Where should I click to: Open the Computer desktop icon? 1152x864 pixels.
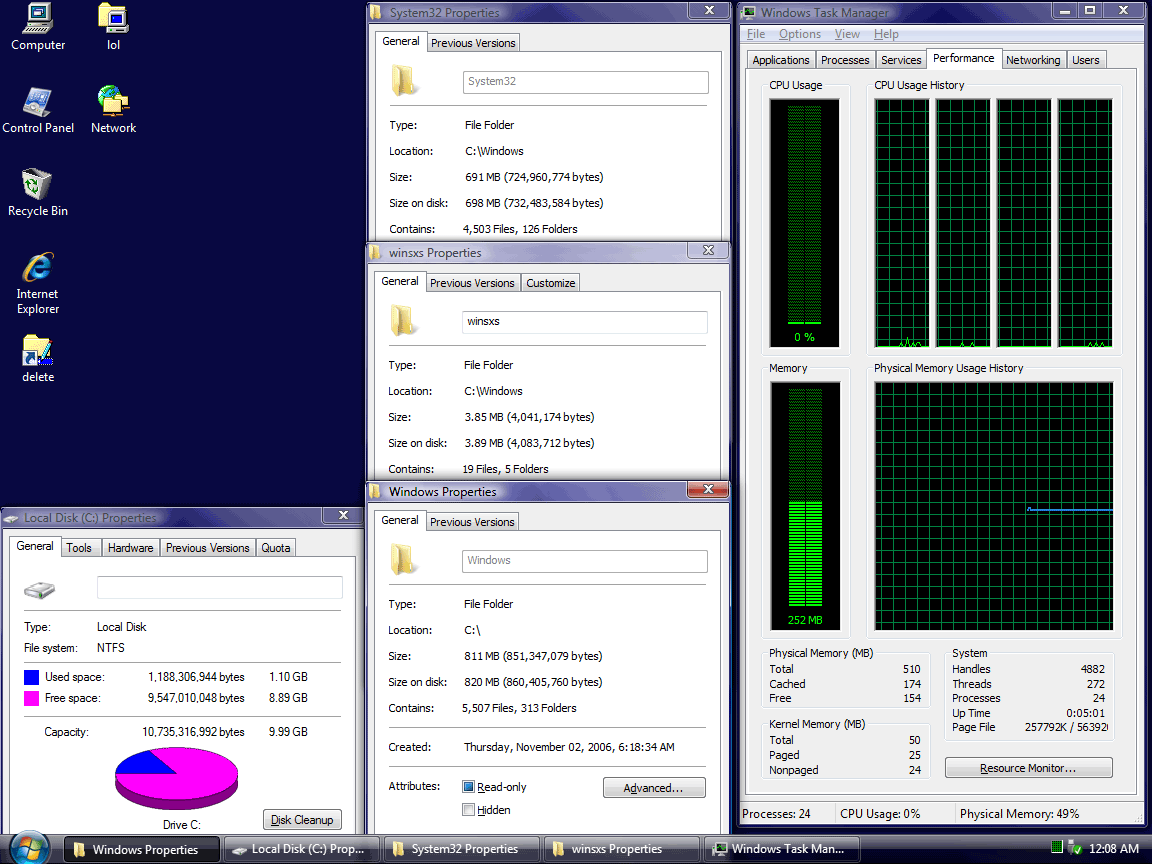pyautogui.click(x=38, y=20)
